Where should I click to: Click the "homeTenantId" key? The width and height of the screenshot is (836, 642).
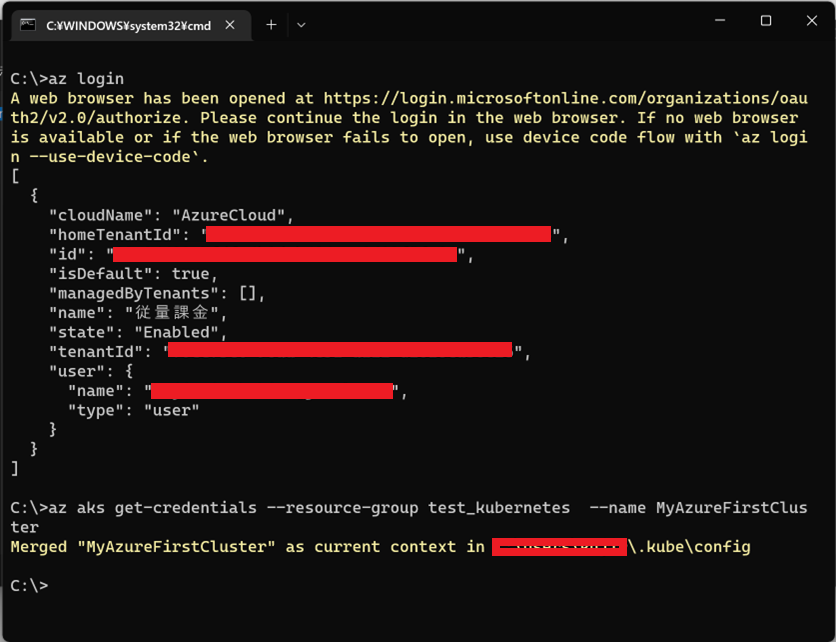click(x=115, y=235)
